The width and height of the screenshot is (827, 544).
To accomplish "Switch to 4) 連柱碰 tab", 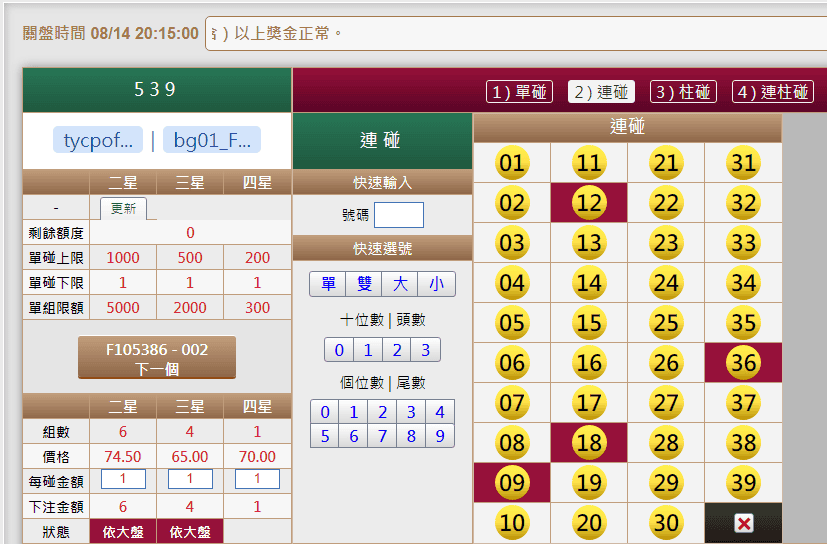I will pyautogui.click(x=773, y=92).
